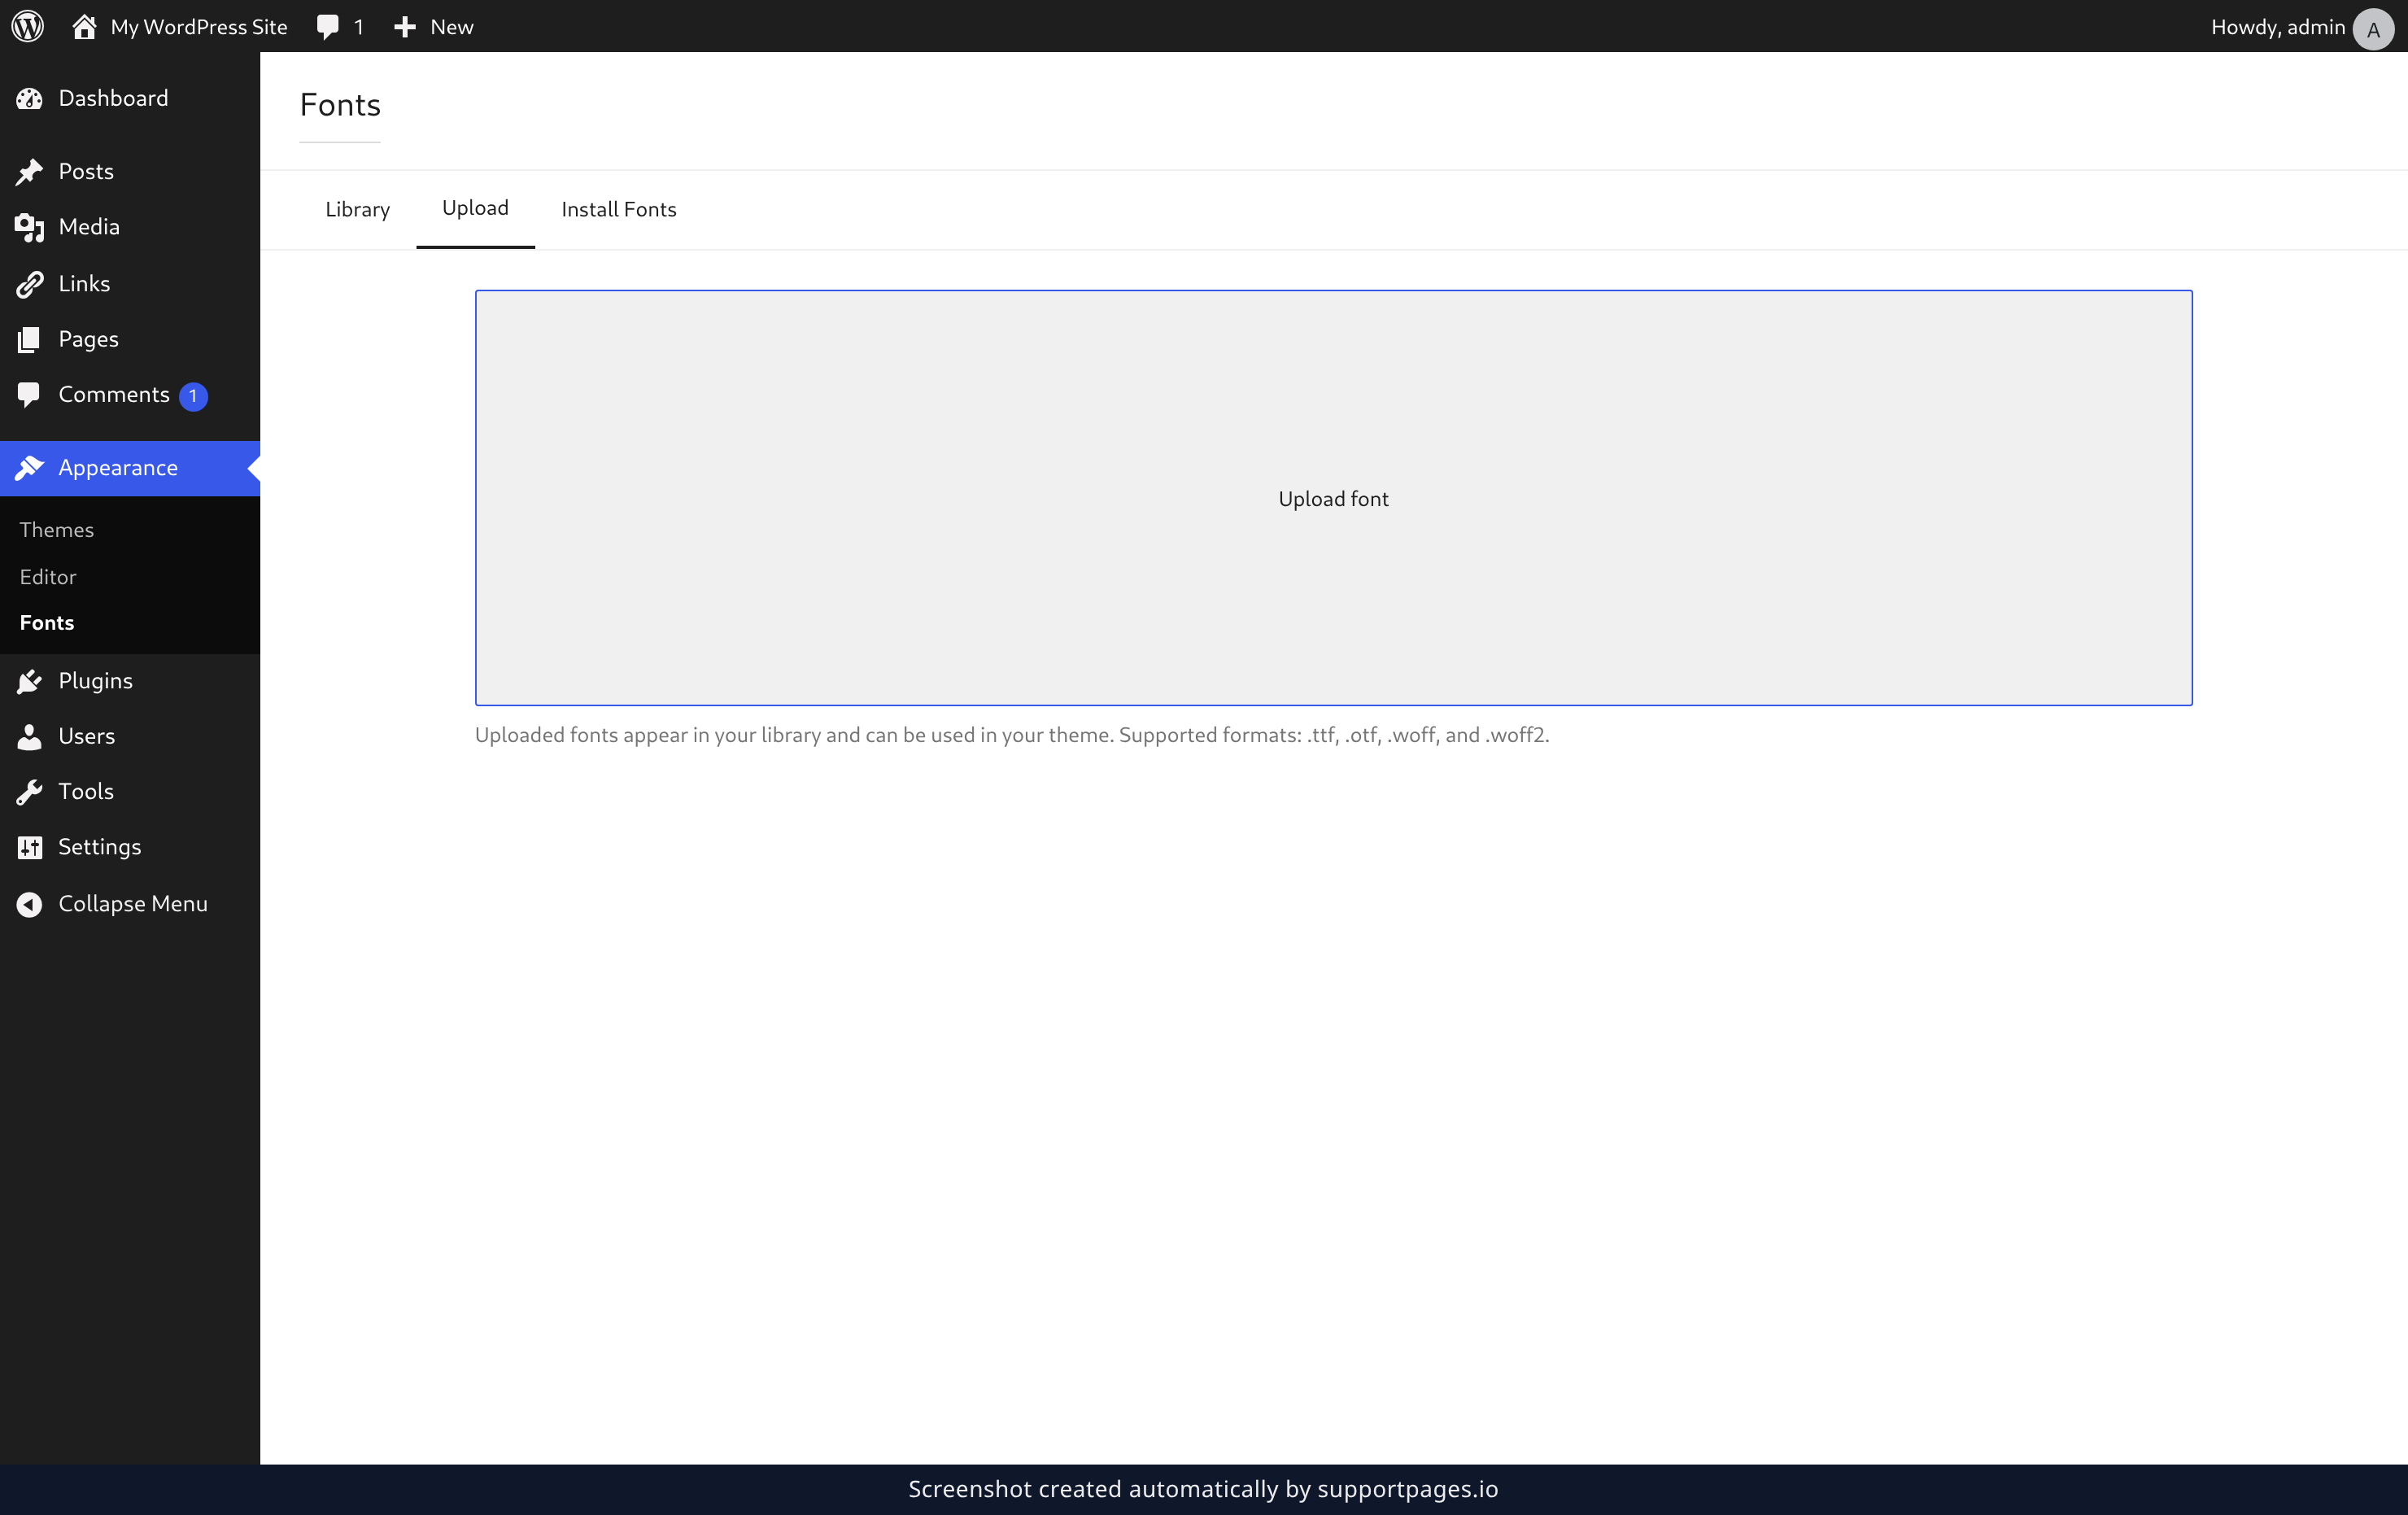The height and width of the screenshot is (1515, 2408).
Task: Select the Upload tab
Action: [x=475, y=208]
